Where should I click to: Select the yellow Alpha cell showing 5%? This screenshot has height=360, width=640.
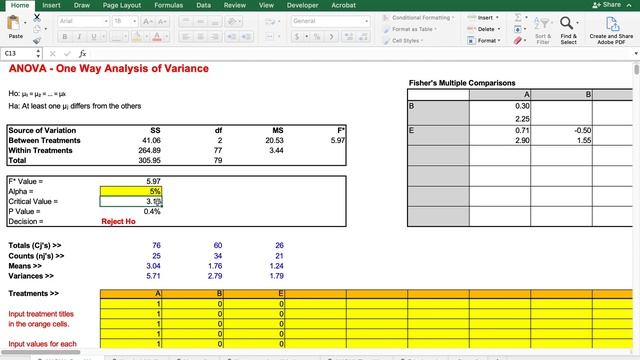click(x=131, y=191)
